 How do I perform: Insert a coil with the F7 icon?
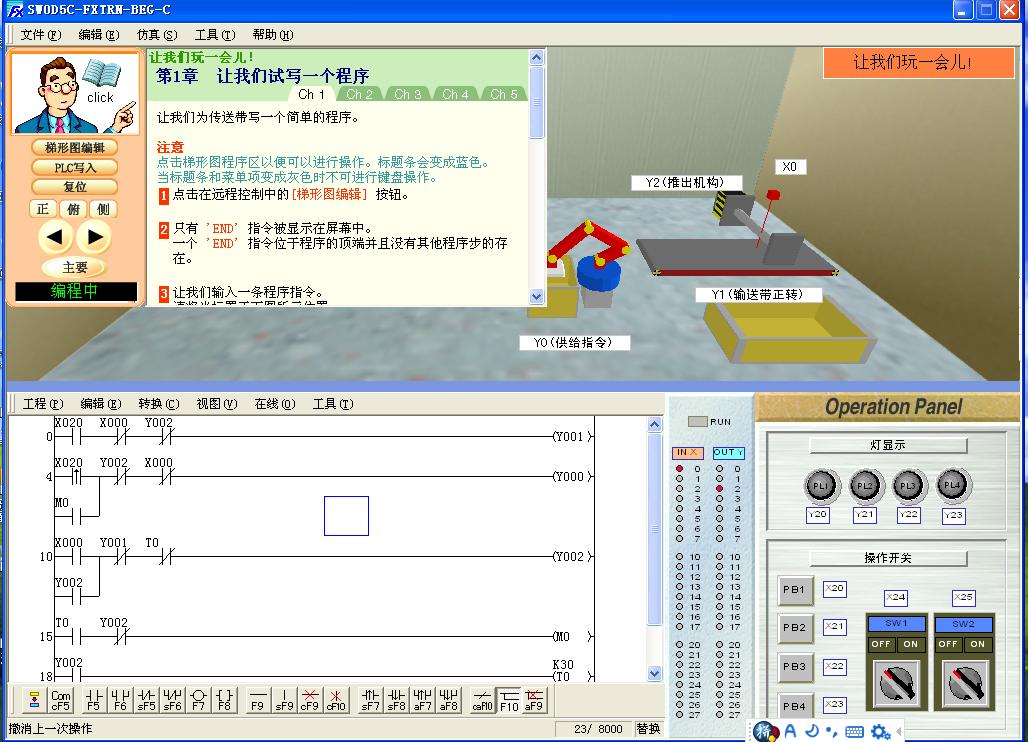click(198, 699)
